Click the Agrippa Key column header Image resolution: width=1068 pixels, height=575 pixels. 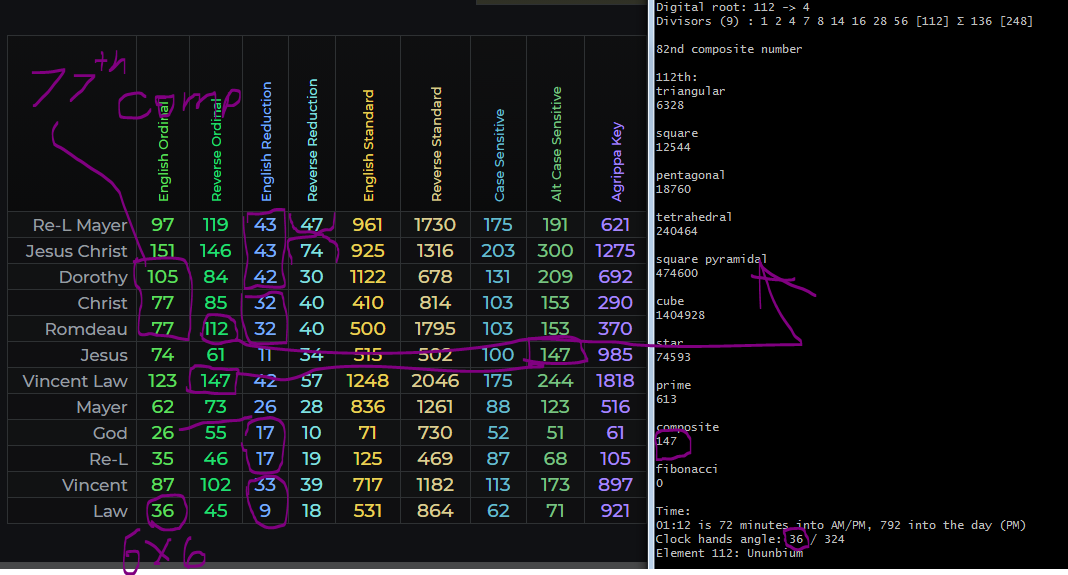(617, 162)
